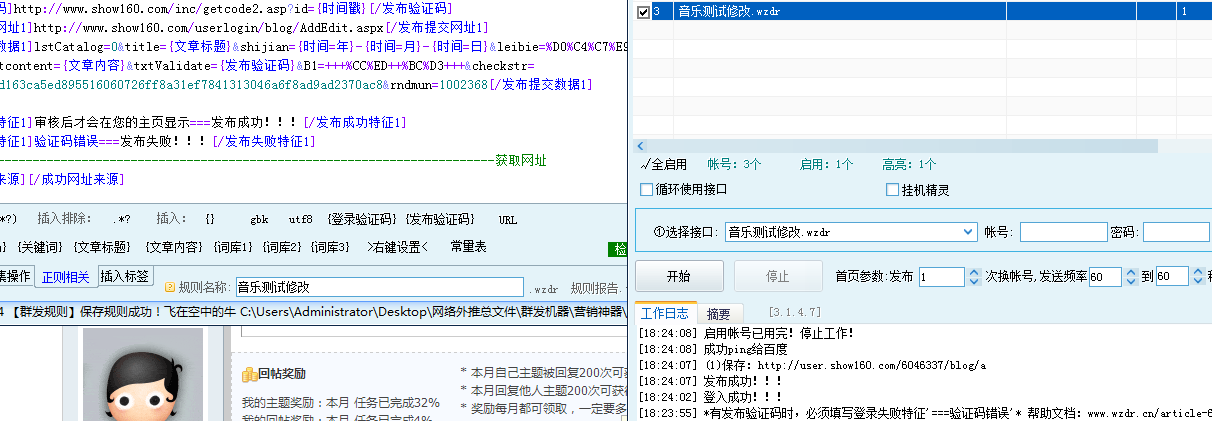The image size is (1212, 421).
Task: Select the 正则相关 tab
Action: [x=65, y=276]
